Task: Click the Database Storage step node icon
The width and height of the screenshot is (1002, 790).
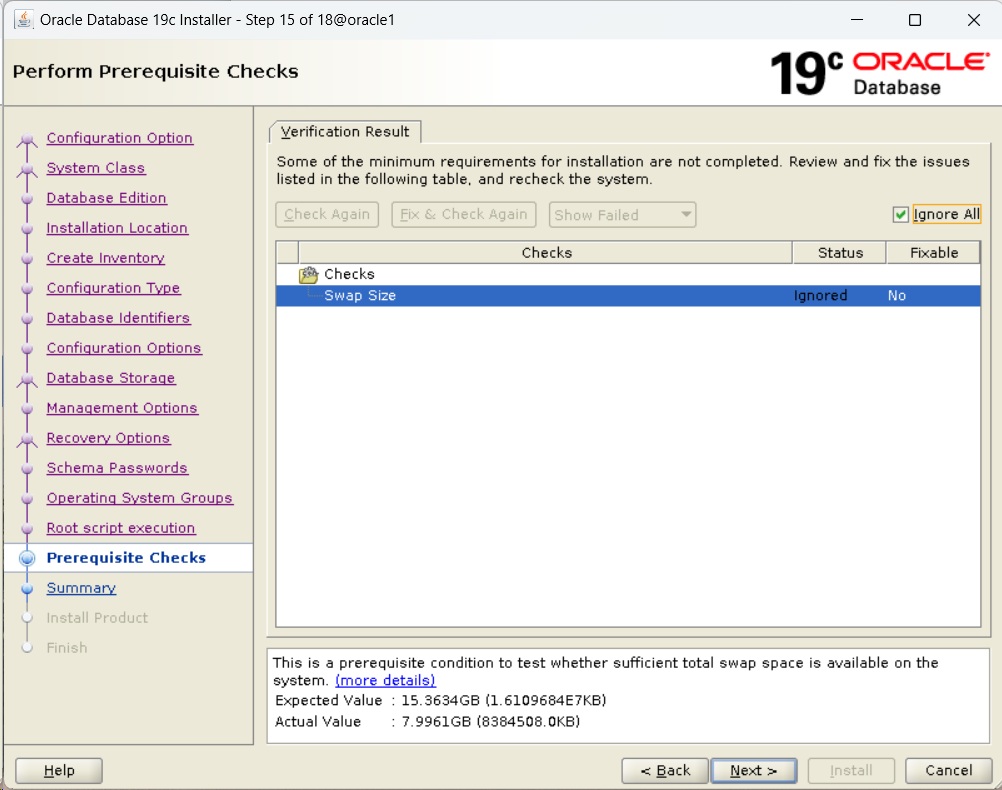Action: point(28,379)
